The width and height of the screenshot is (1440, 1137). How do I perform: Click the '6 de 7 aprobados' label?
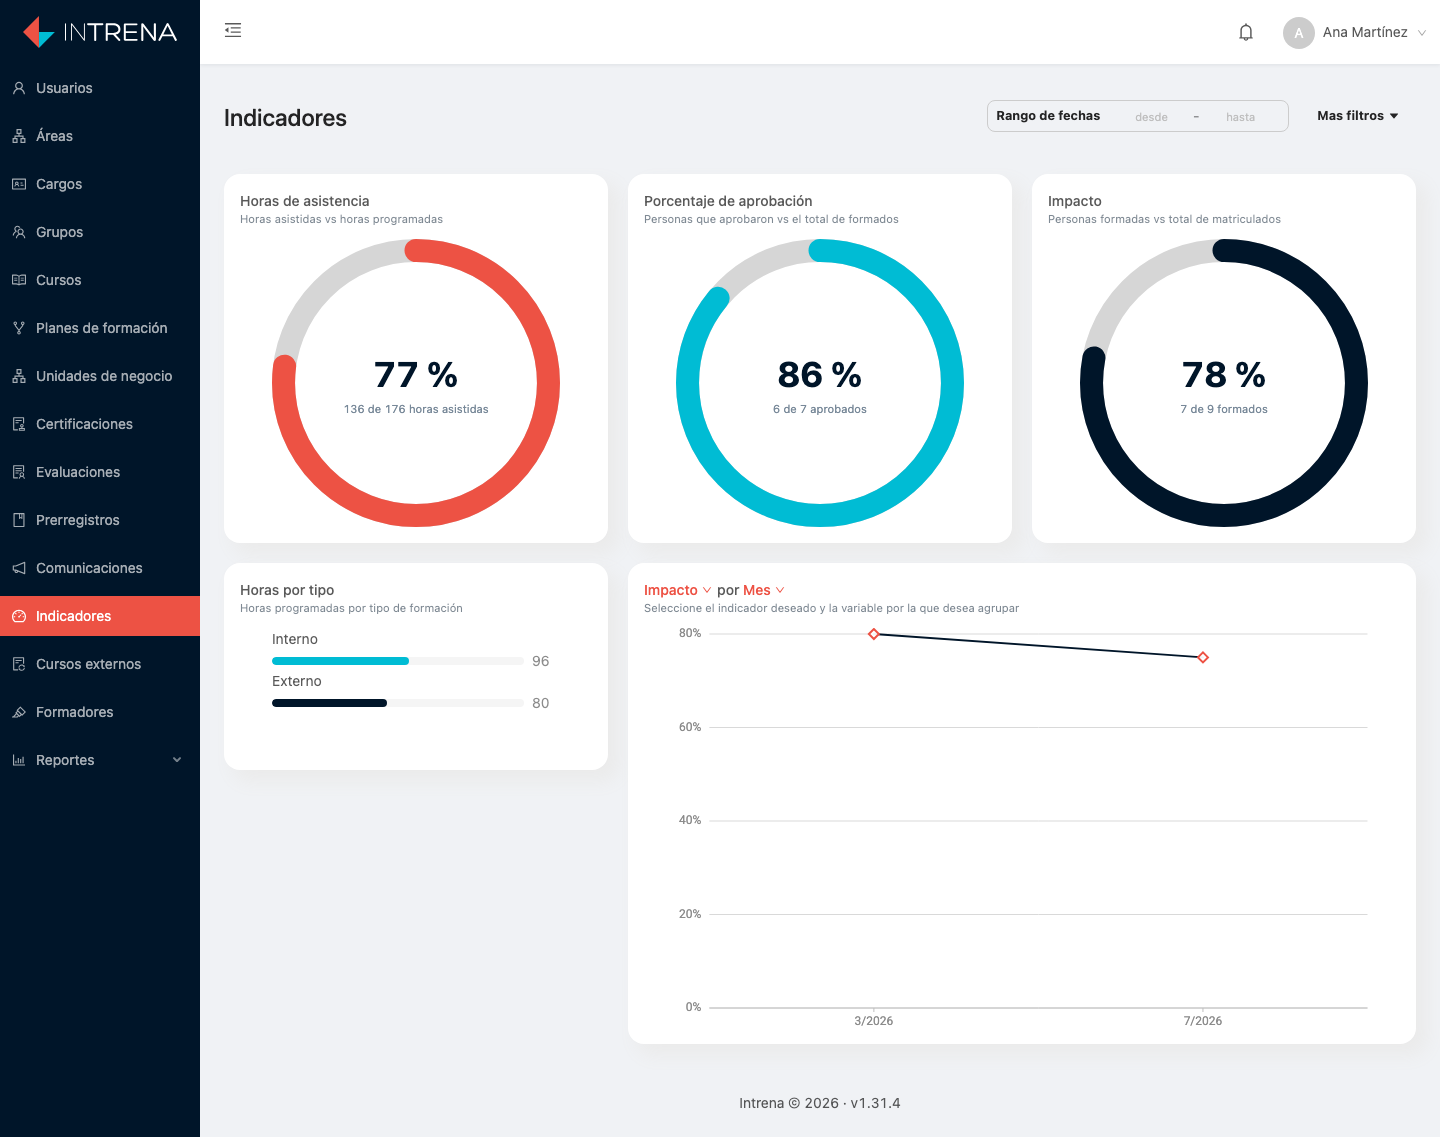tap(820, 409)
